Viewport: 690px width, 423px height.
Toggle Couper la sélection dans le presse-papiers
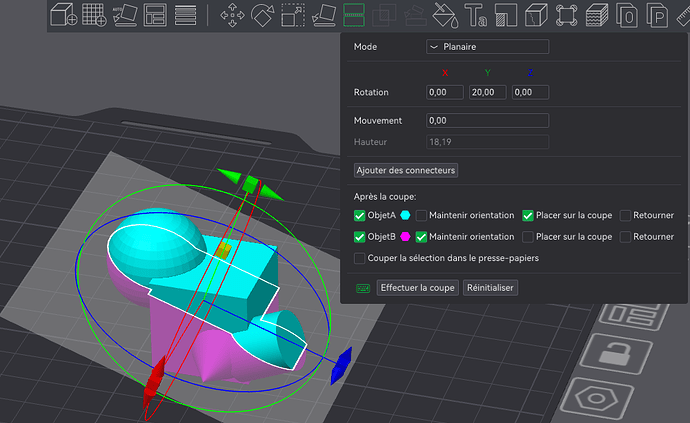[x=360, y=258]
